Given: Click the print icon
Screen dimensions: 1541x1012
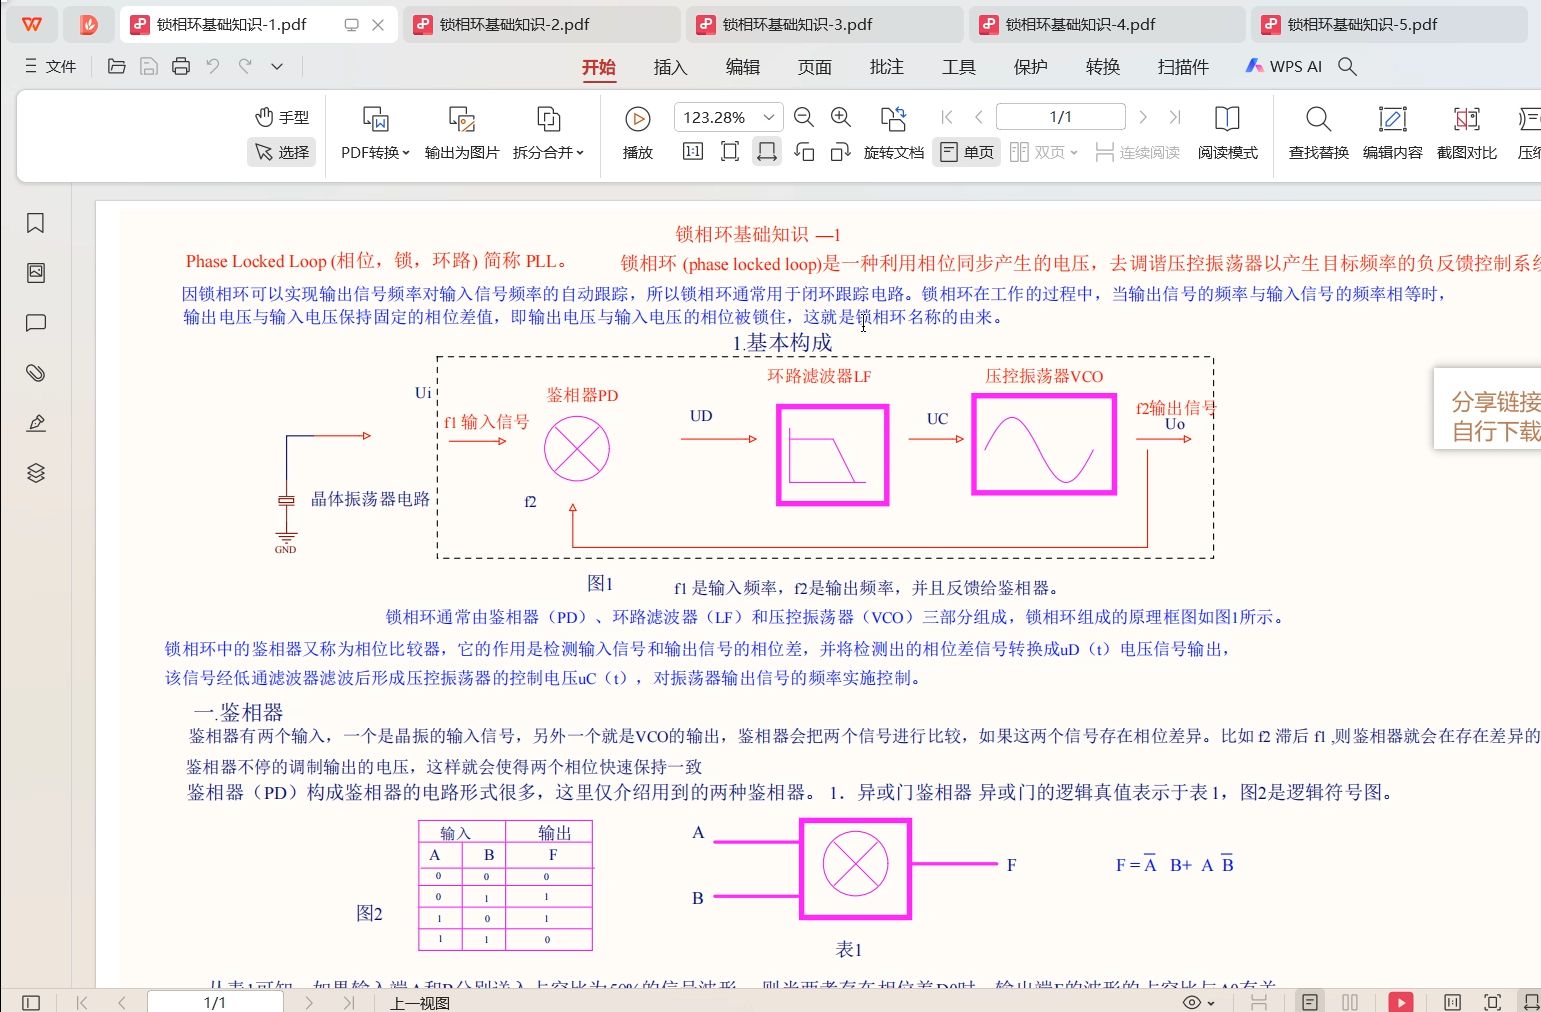Looking at the screenshot, I should tap(181, 66).
